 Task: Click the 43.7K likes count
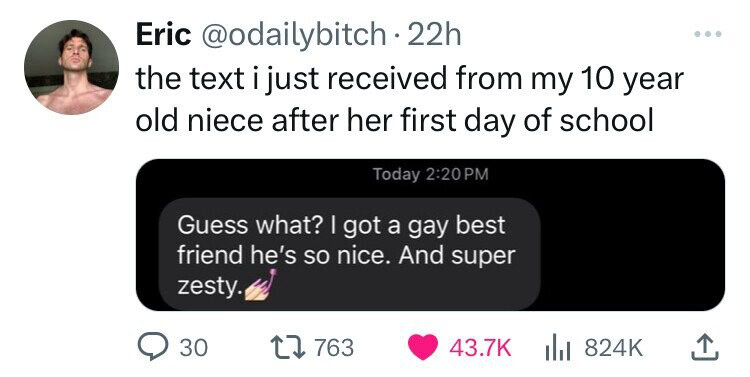point(480,348)
